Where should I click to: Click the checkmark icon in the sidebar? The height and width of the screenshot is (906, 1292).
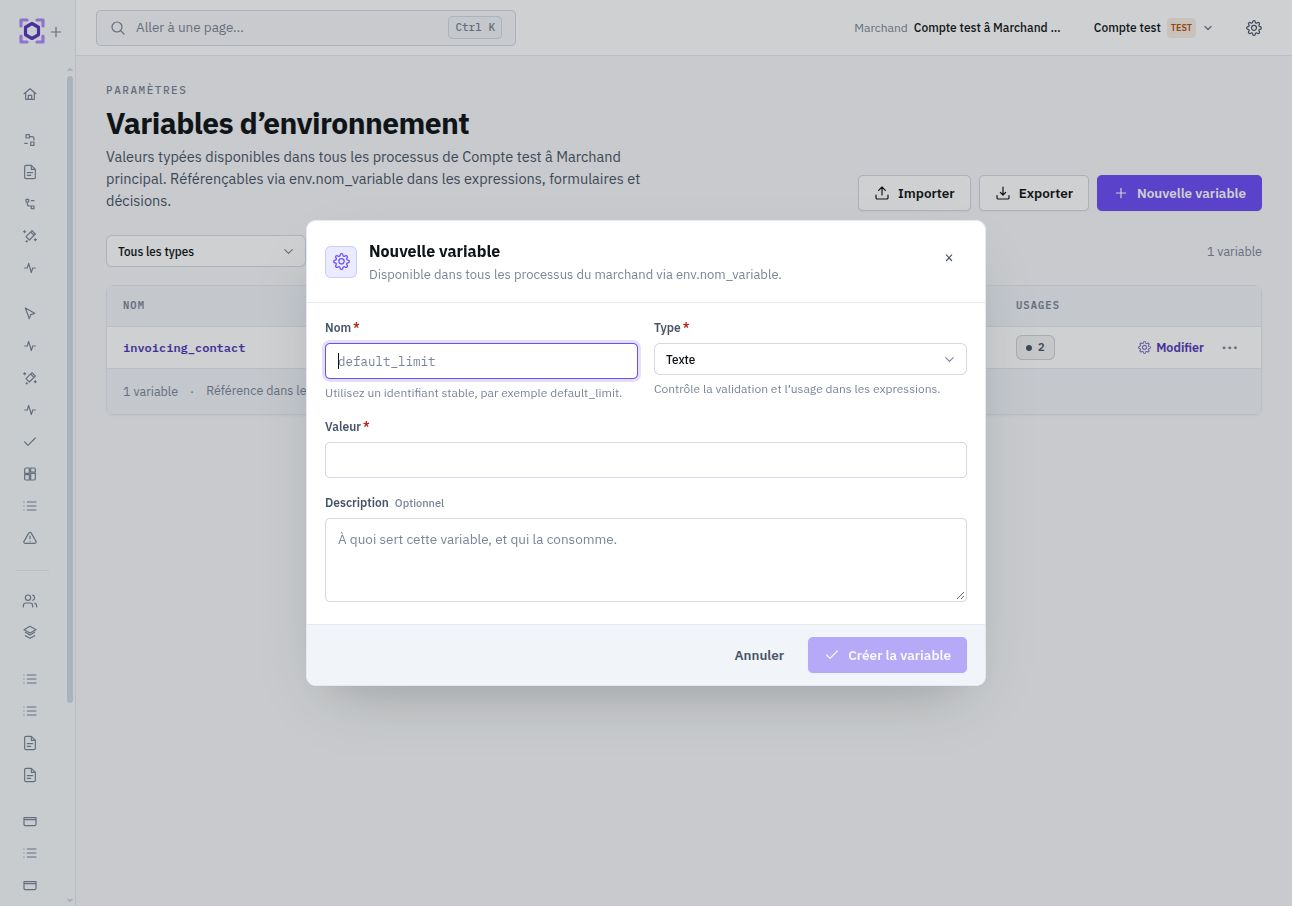(30, 441)
